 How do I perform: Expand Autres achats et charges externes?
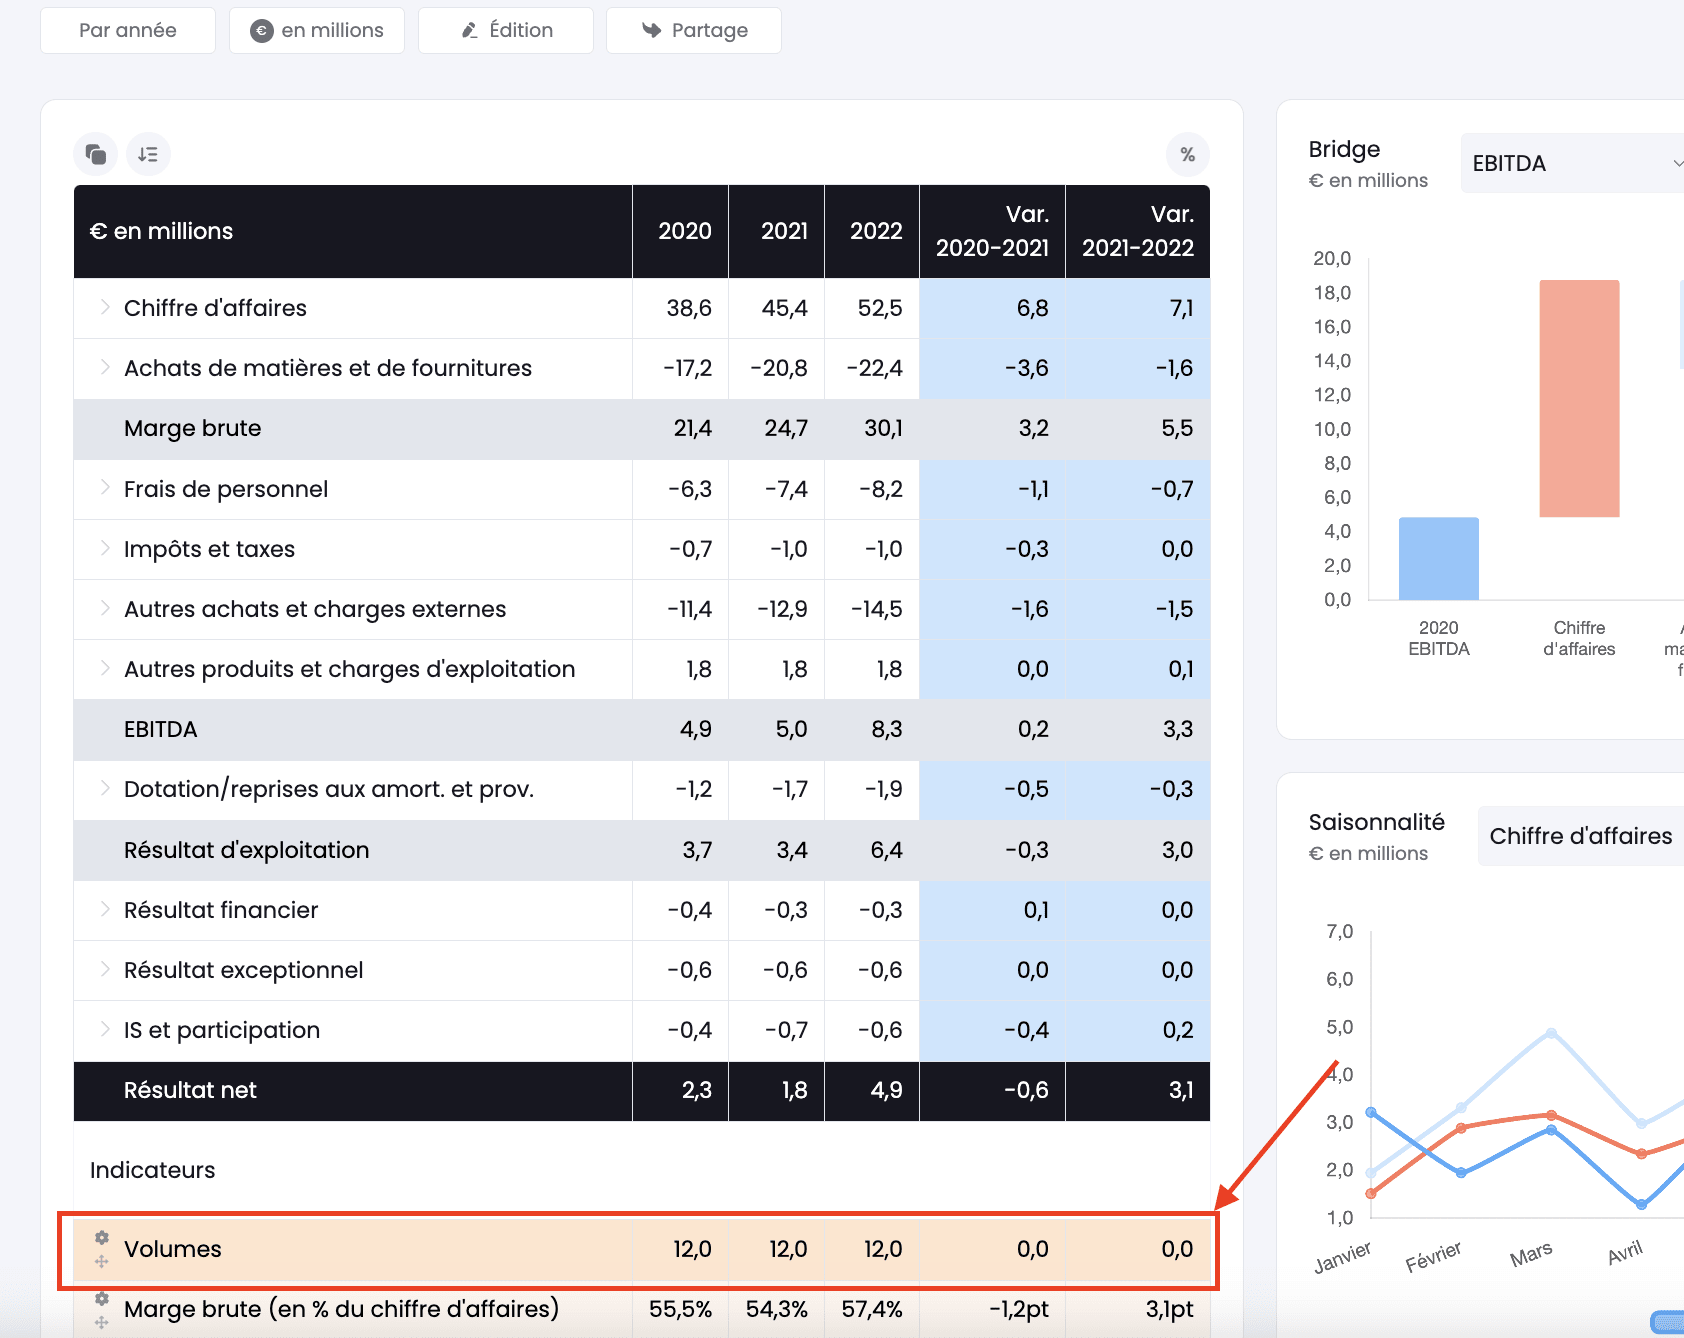pos(105,608)
